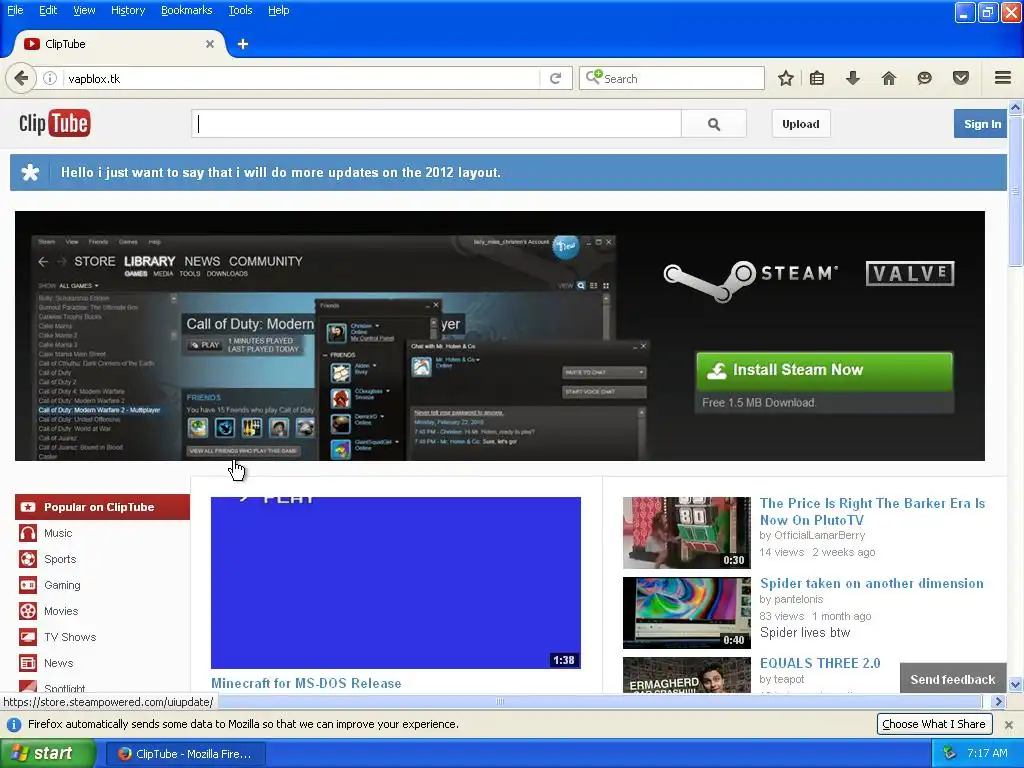Close the ClipTube tab

(x=210, y=44)
